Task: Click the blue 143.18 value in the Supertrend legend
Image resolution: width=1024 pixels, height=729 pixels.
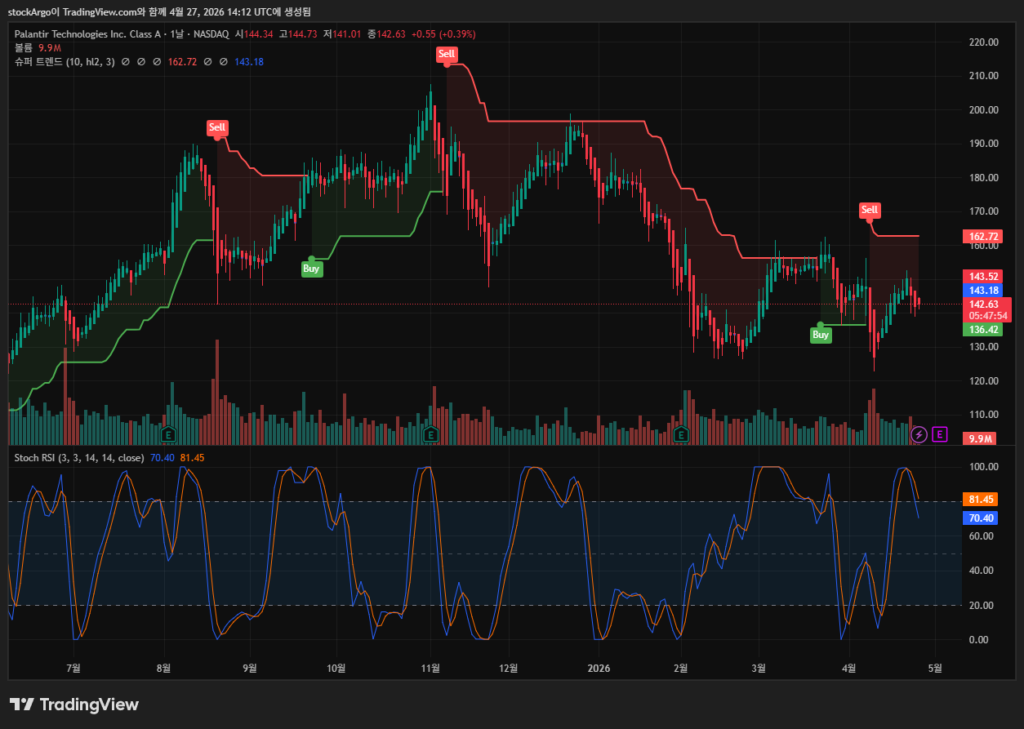Action: 249,62
